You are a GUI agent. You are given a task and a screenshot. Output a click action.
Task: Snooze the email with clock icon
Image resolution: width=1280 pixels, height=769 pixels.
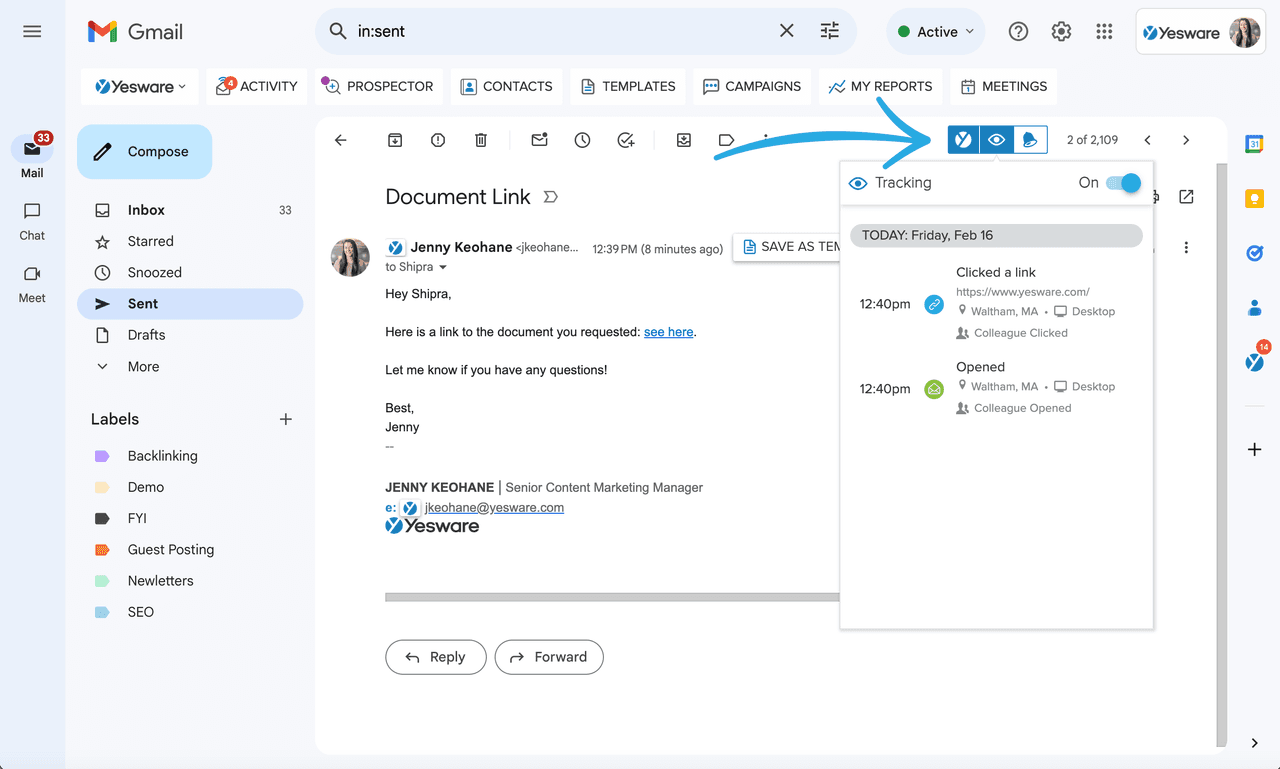[583, 140]
